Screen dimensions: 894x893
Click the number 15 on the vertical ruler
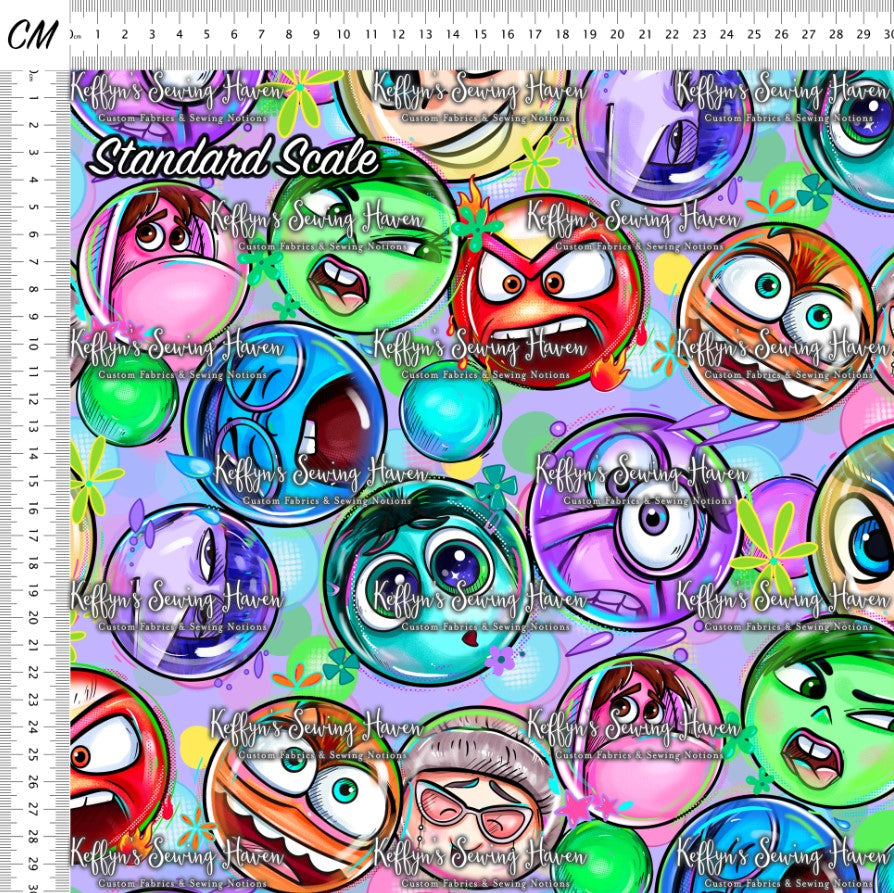pyautogui.click(x=33, y=481)
